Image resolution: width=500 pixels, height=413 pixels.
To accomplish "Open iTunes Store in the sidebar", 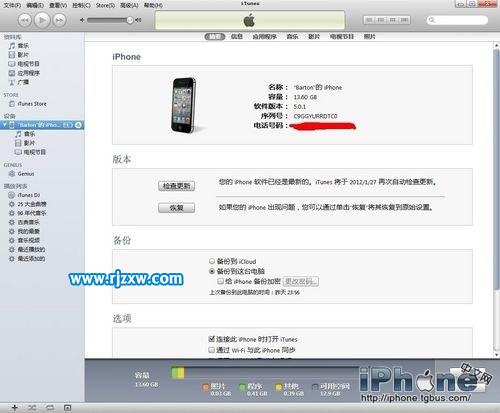I will click(32, 104).
